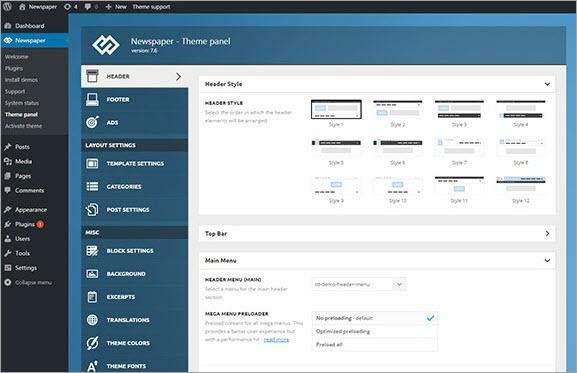Collapse the Main Menu section
577x373 pixels.
tap(547, 260)
